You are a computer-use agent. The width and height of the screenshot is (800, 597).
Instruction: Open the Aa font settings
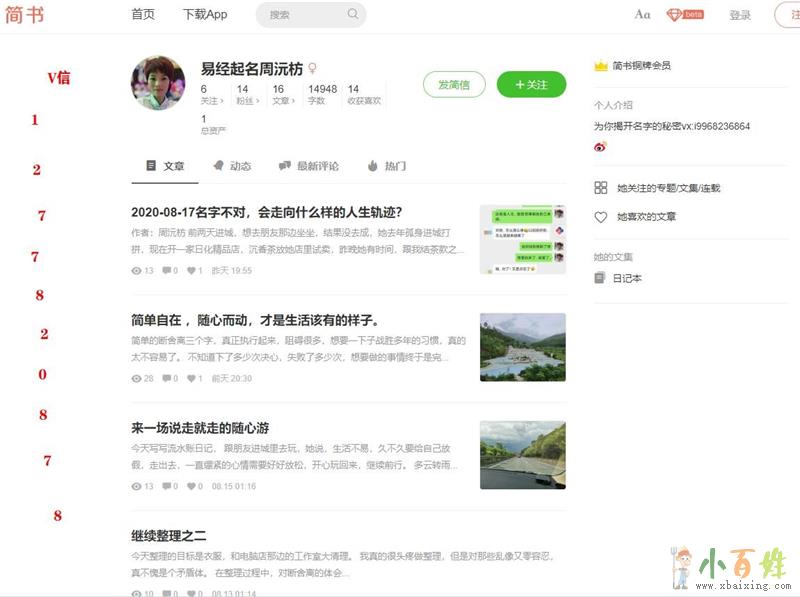642,14
